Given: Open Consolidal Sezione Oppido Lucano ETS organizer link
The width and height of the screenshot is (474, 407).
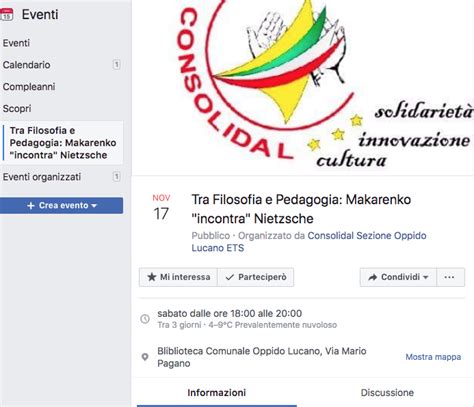Looking at the screenshot, I should click(x=309, y=242).
